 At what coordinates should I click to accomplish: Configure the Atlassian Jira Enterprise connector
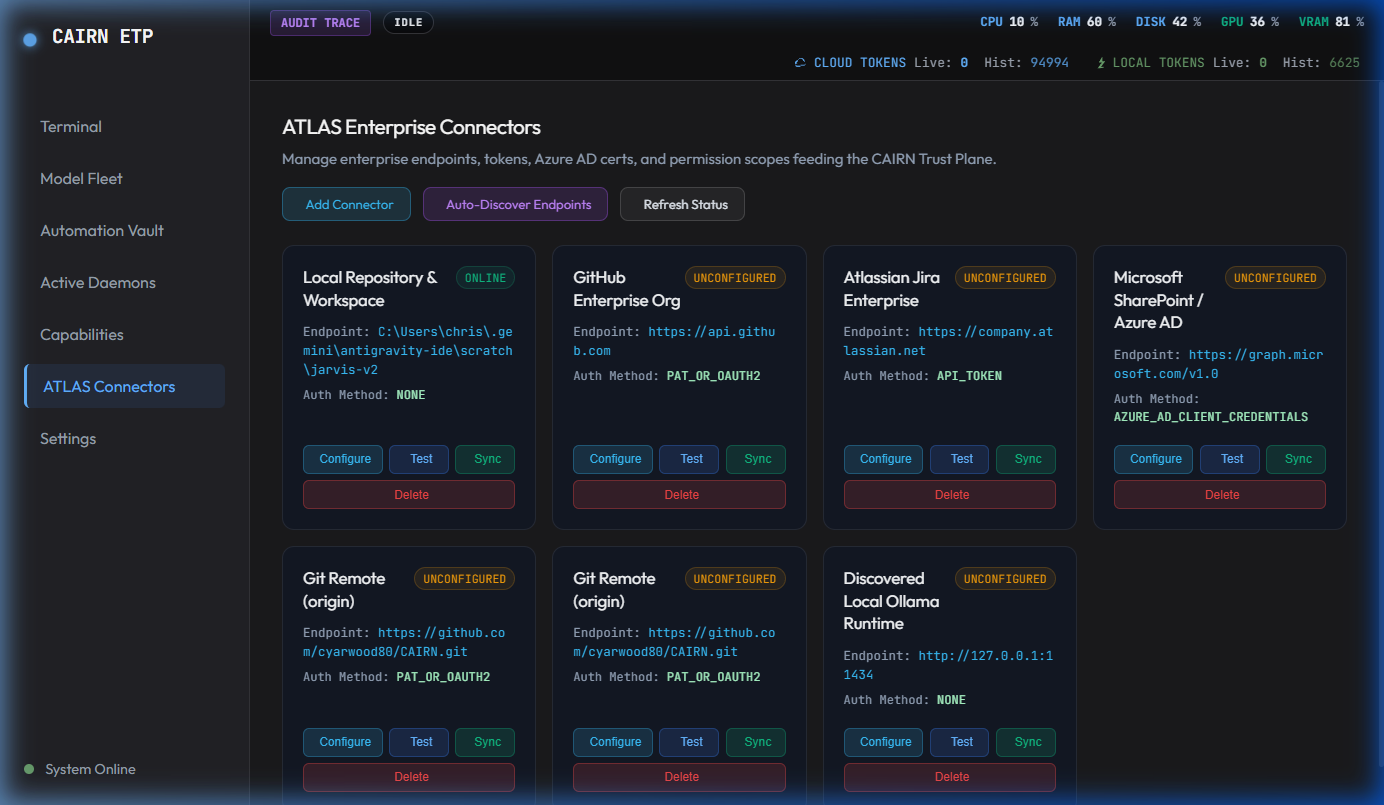tap(885, 459)
